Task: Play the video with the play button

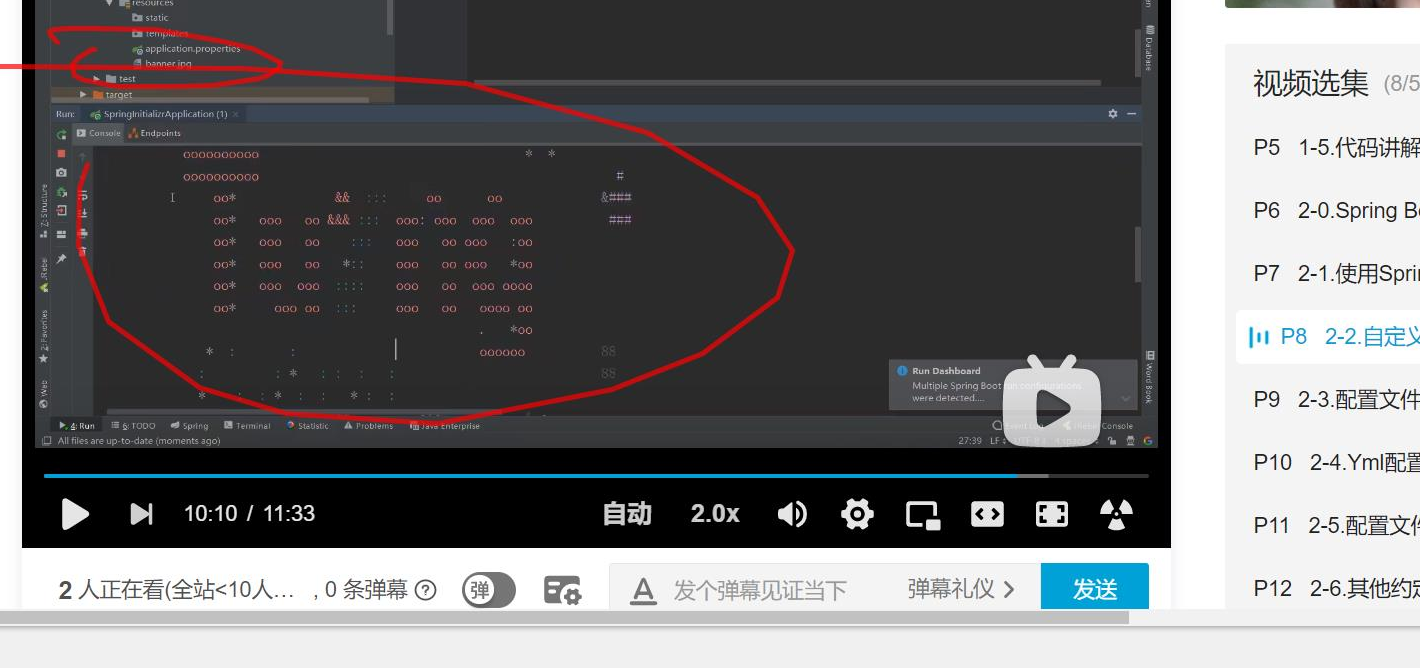Action: pos(75,514)
